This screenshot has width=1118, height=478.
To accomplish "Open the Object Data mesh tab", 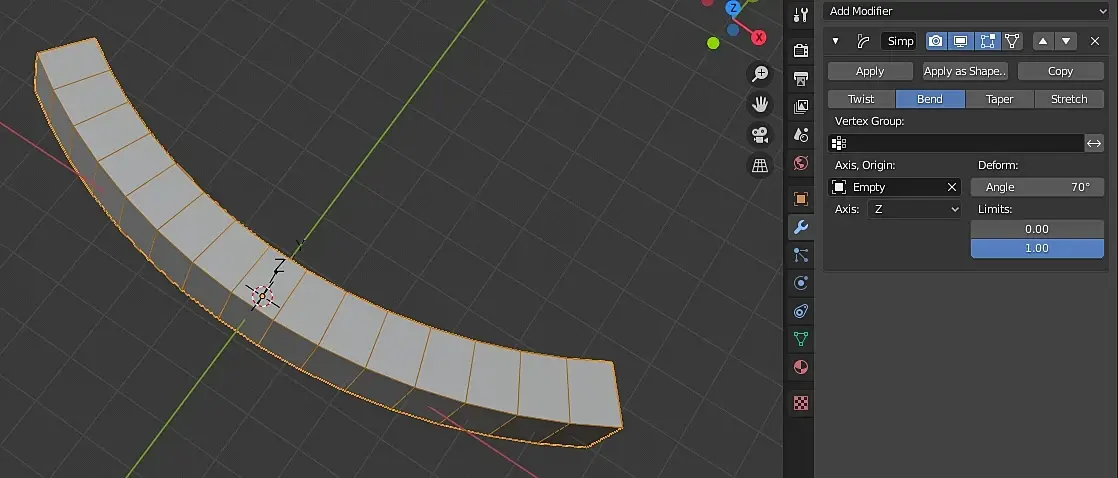I will [801, 339].
